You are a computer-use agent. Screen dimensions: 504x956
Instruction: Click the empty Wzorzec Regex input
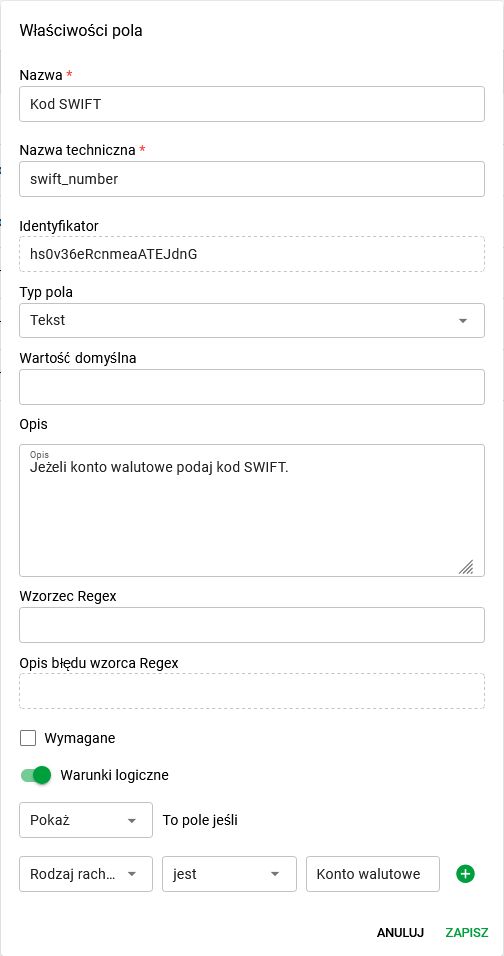[252, 624]
